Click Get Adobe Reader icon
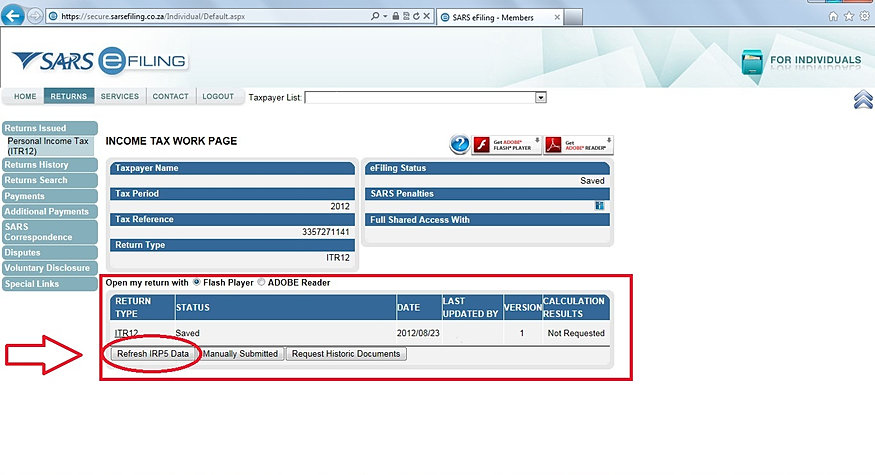The image size is (875, 475). (x=579, y=145)
